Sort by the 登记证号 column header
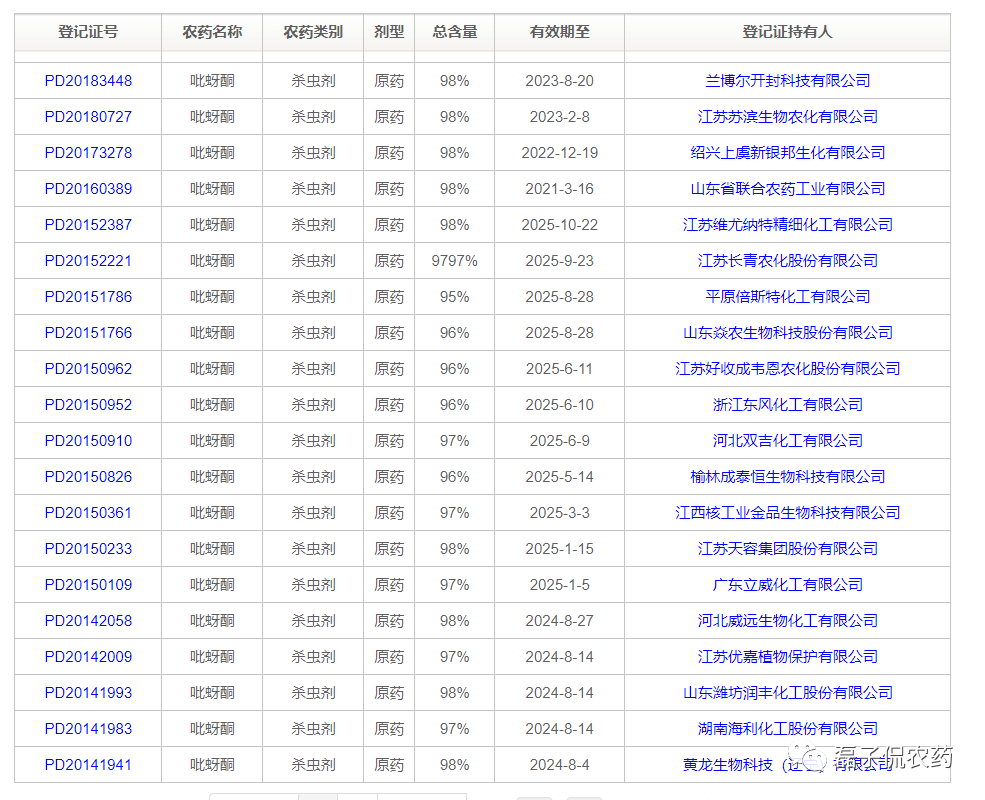 (x=87, y=31)
